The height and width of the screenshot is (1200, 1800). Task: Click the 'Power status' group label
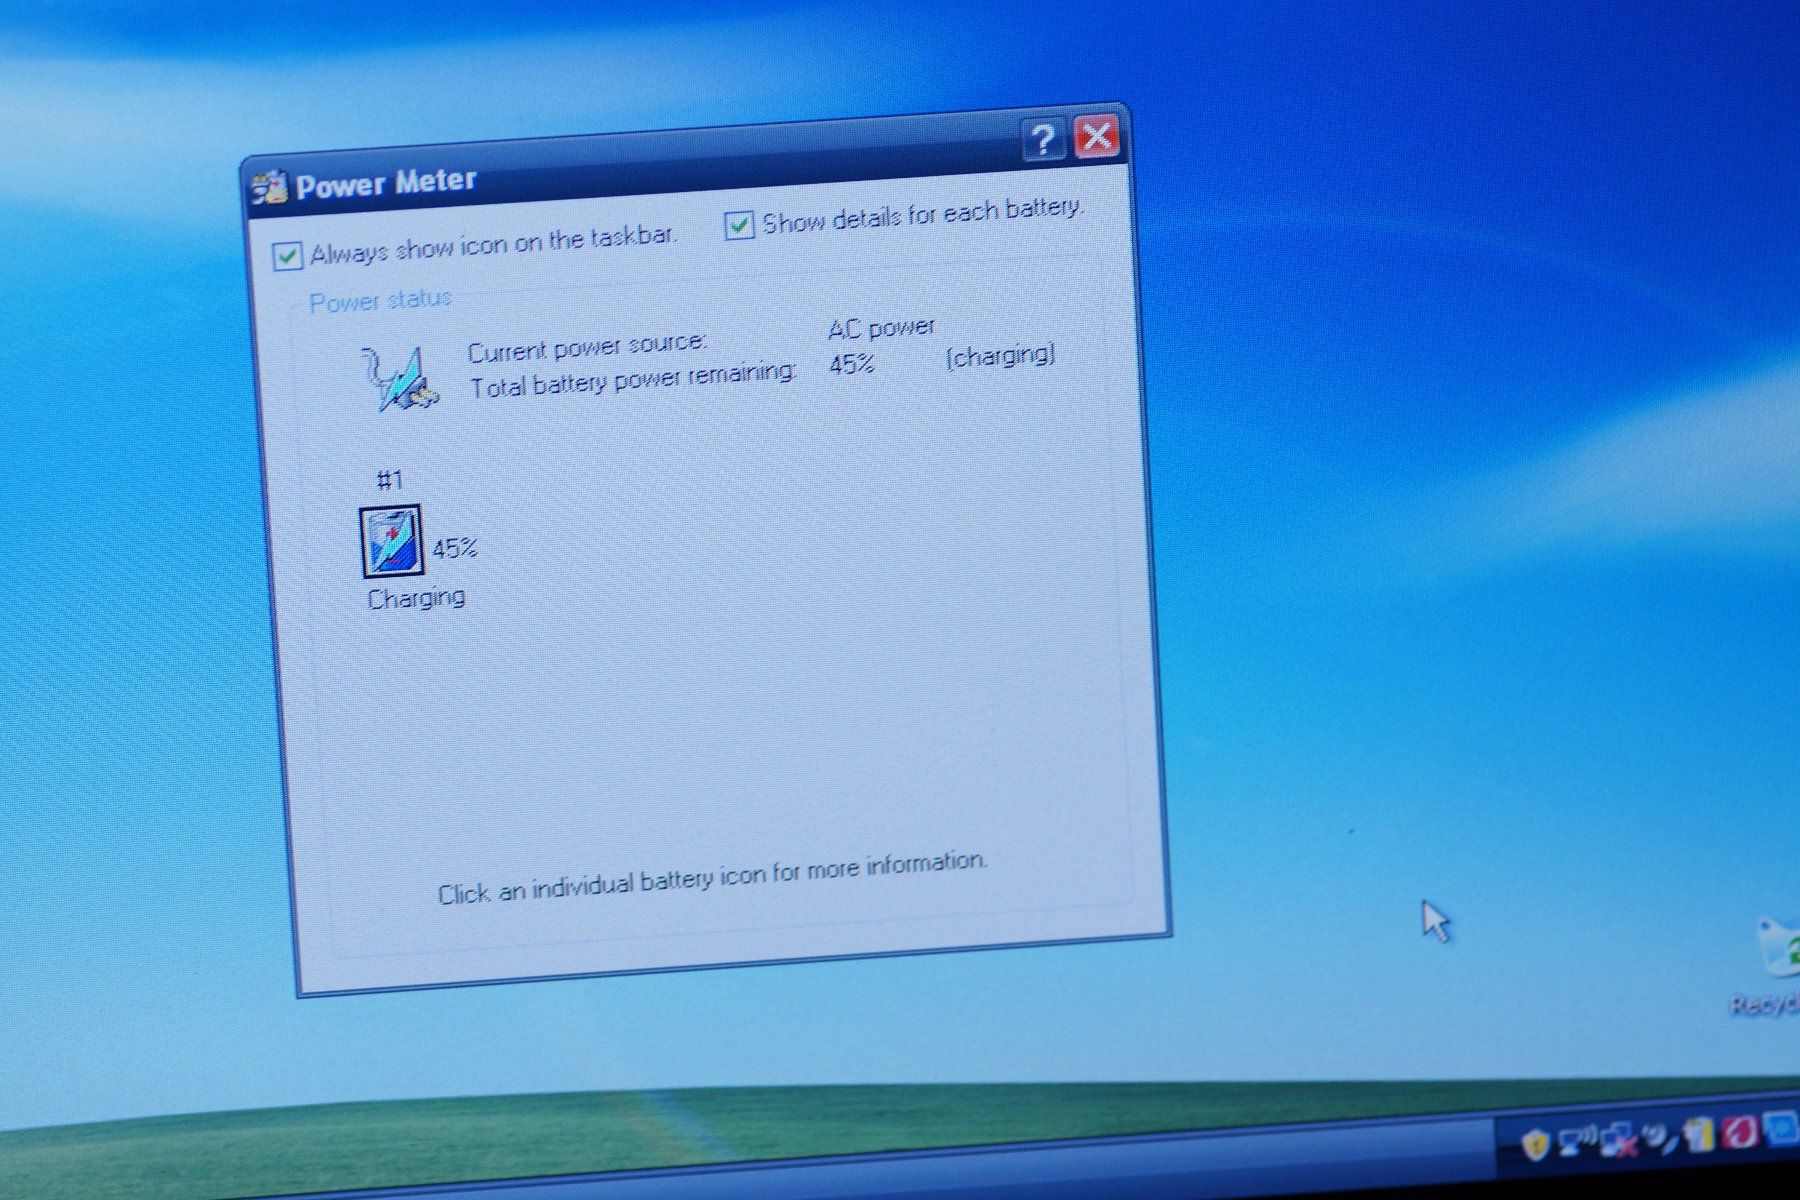pyautogui.click(x=380, y=300)
